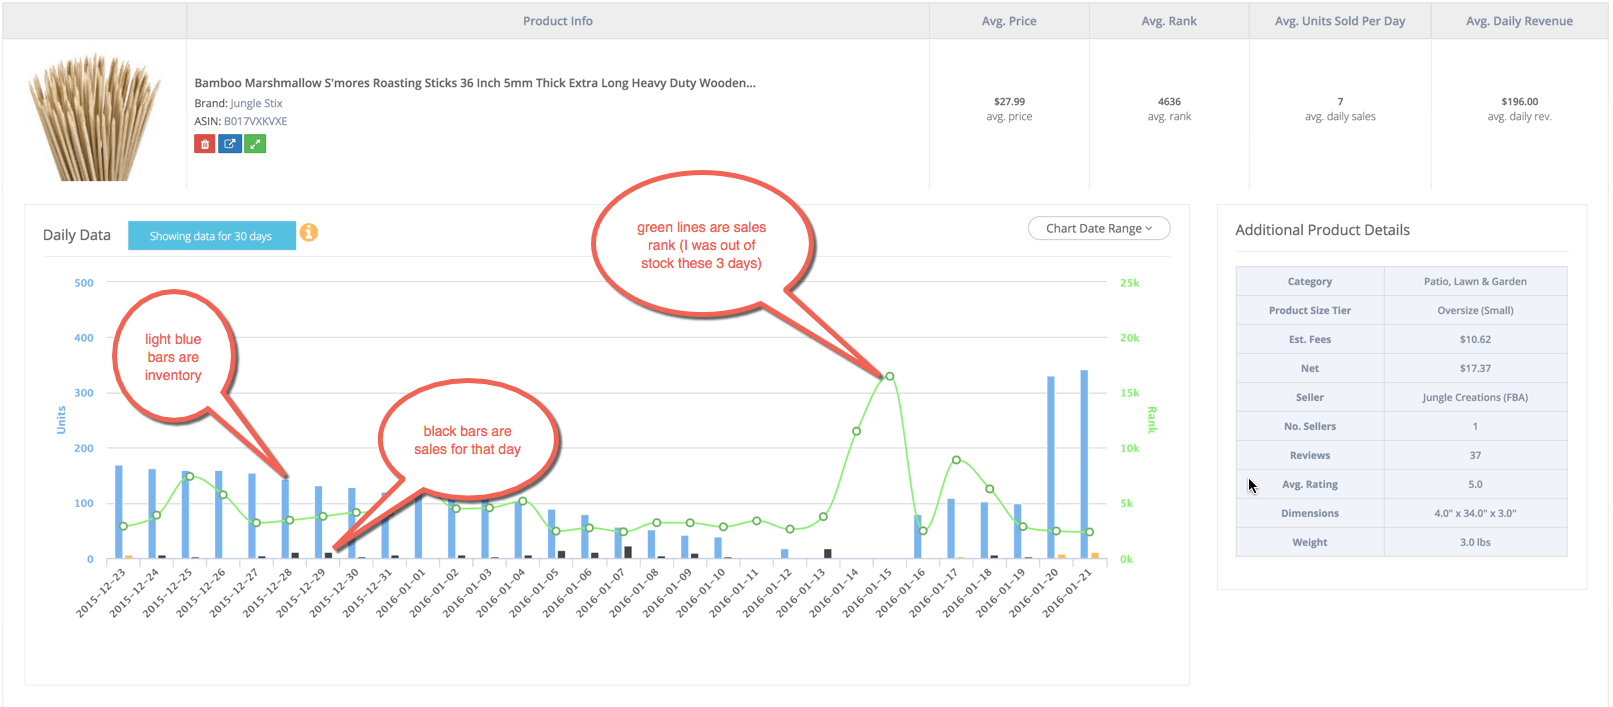Click the Showing data for 30 days button
The height and width of the screenshot is (707, 1613).
tap(211, 236)
